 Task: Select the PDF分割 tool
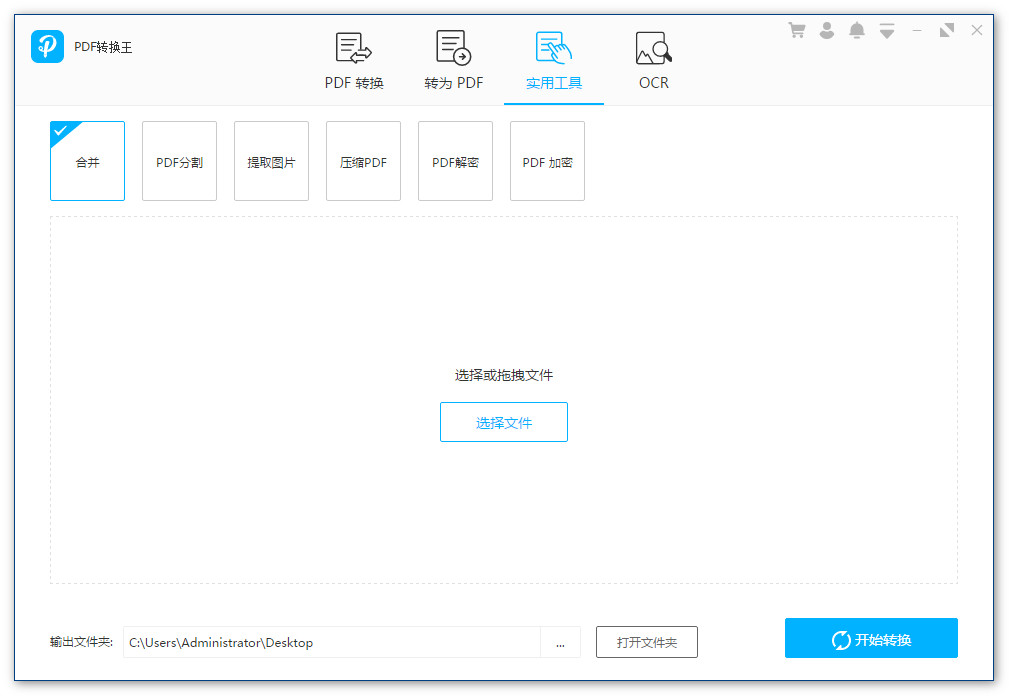[x=180, y=162]
